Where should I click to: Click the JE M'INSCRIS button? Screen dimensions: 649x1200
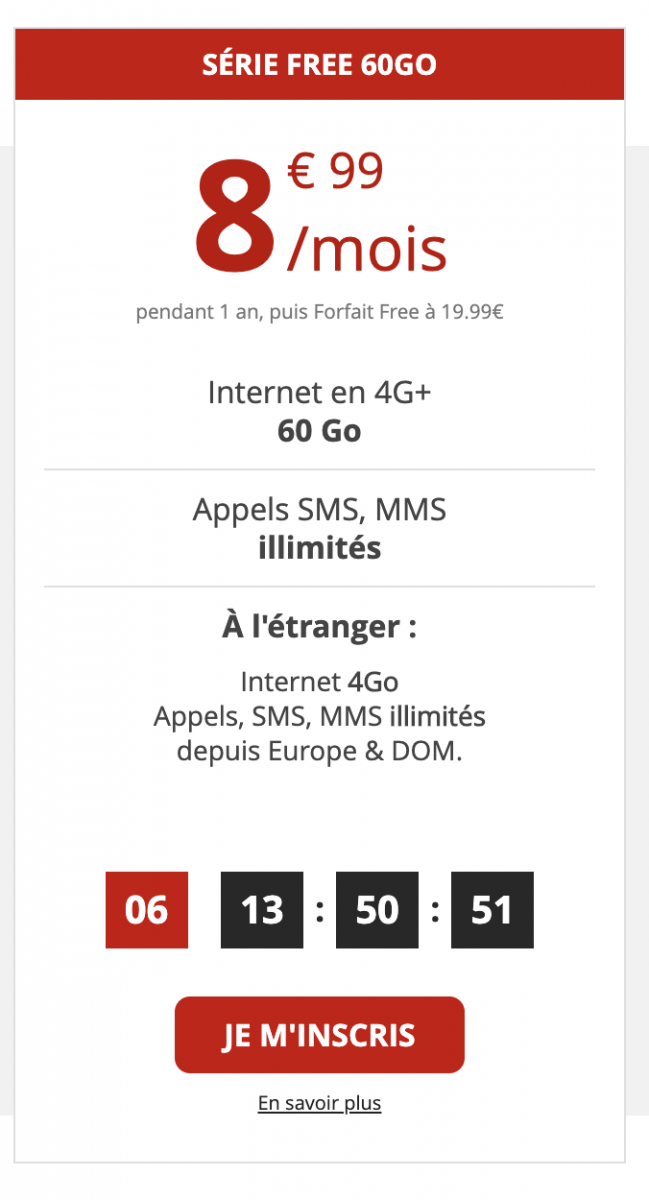coord(319,1034)
